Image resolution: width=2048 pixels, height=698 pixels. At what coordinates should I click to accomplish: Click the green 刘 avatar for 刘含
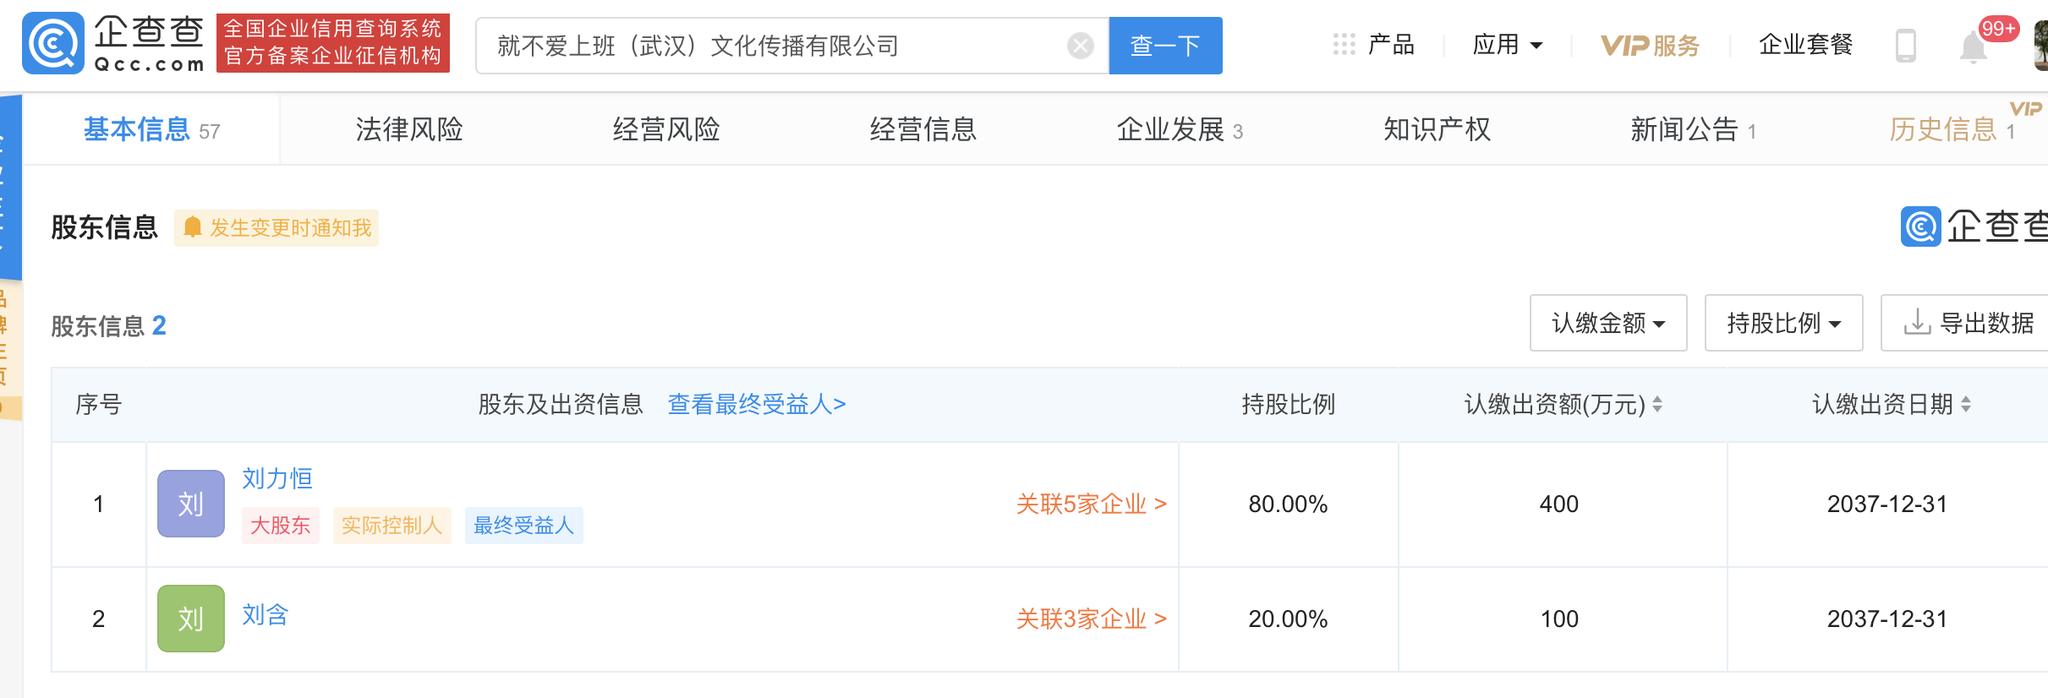191,618
